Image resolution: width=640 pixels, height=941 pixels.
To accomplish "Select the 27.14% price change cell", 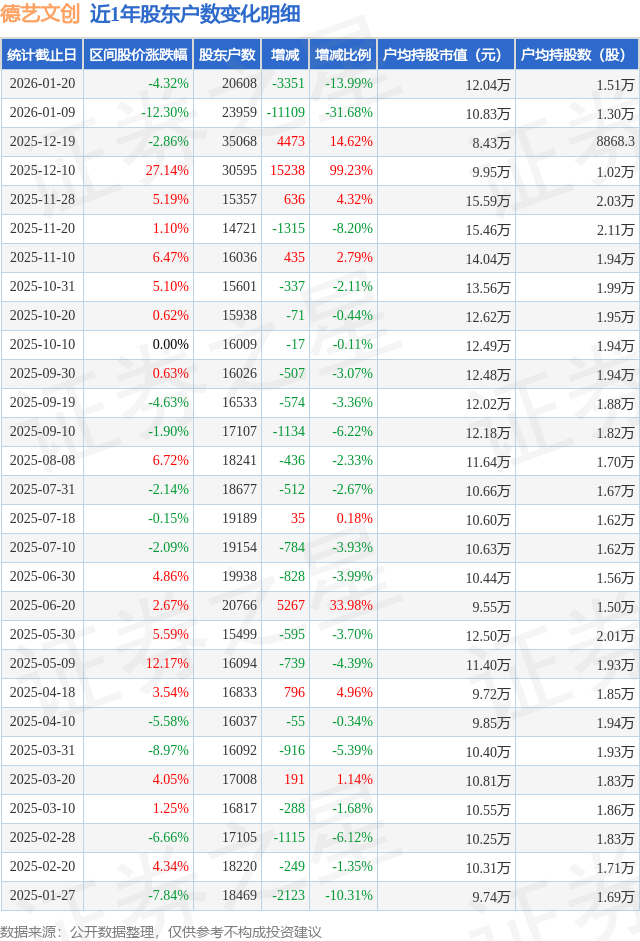I will pyautogui.click(x=167, y=171).
